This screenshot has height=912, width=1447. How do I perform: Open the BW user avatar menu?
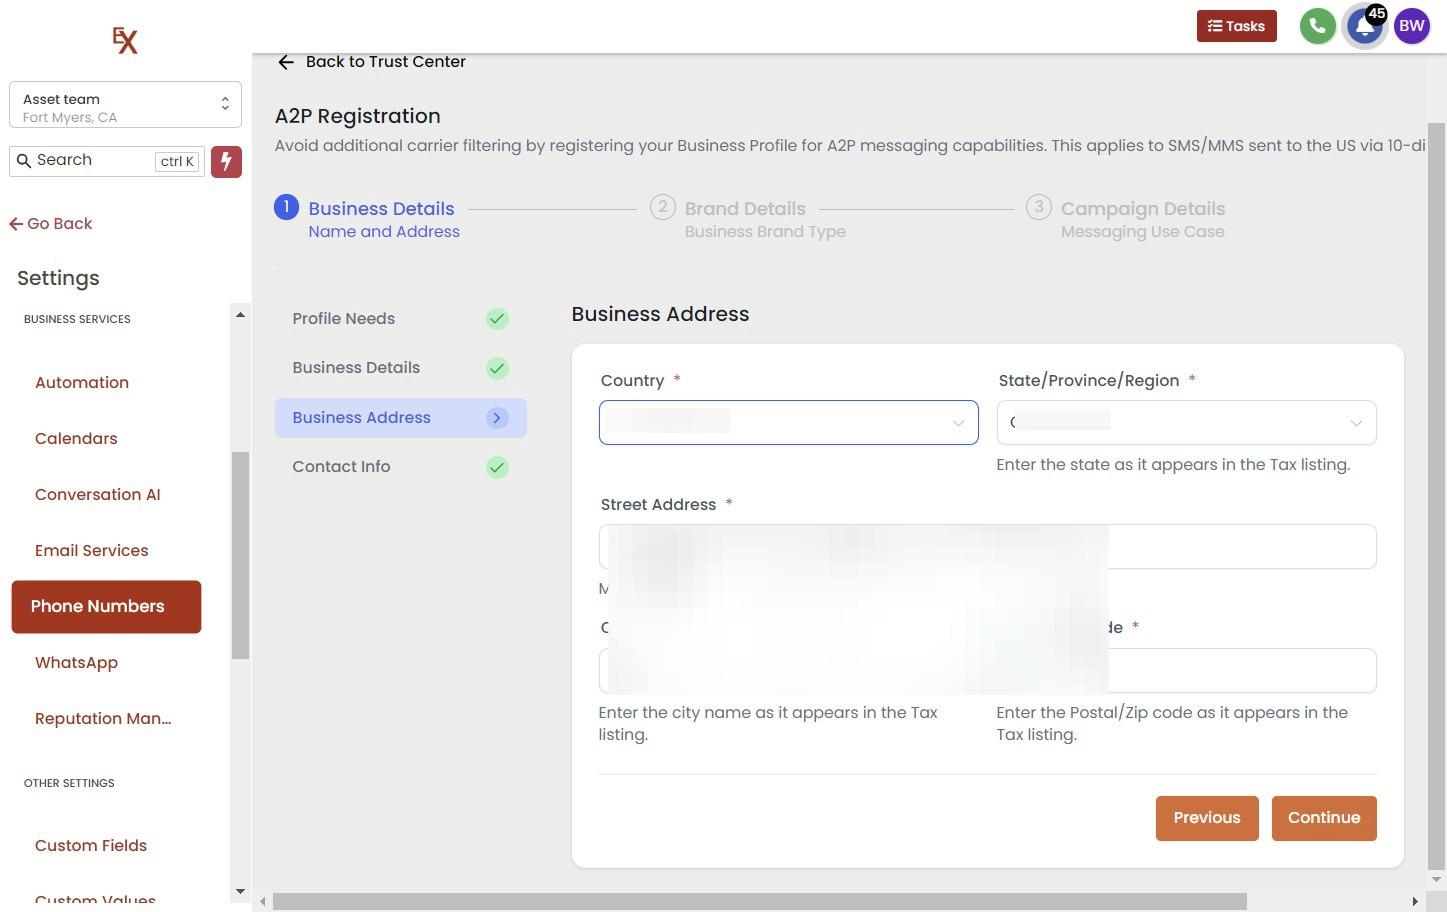tap(1411, 26)
